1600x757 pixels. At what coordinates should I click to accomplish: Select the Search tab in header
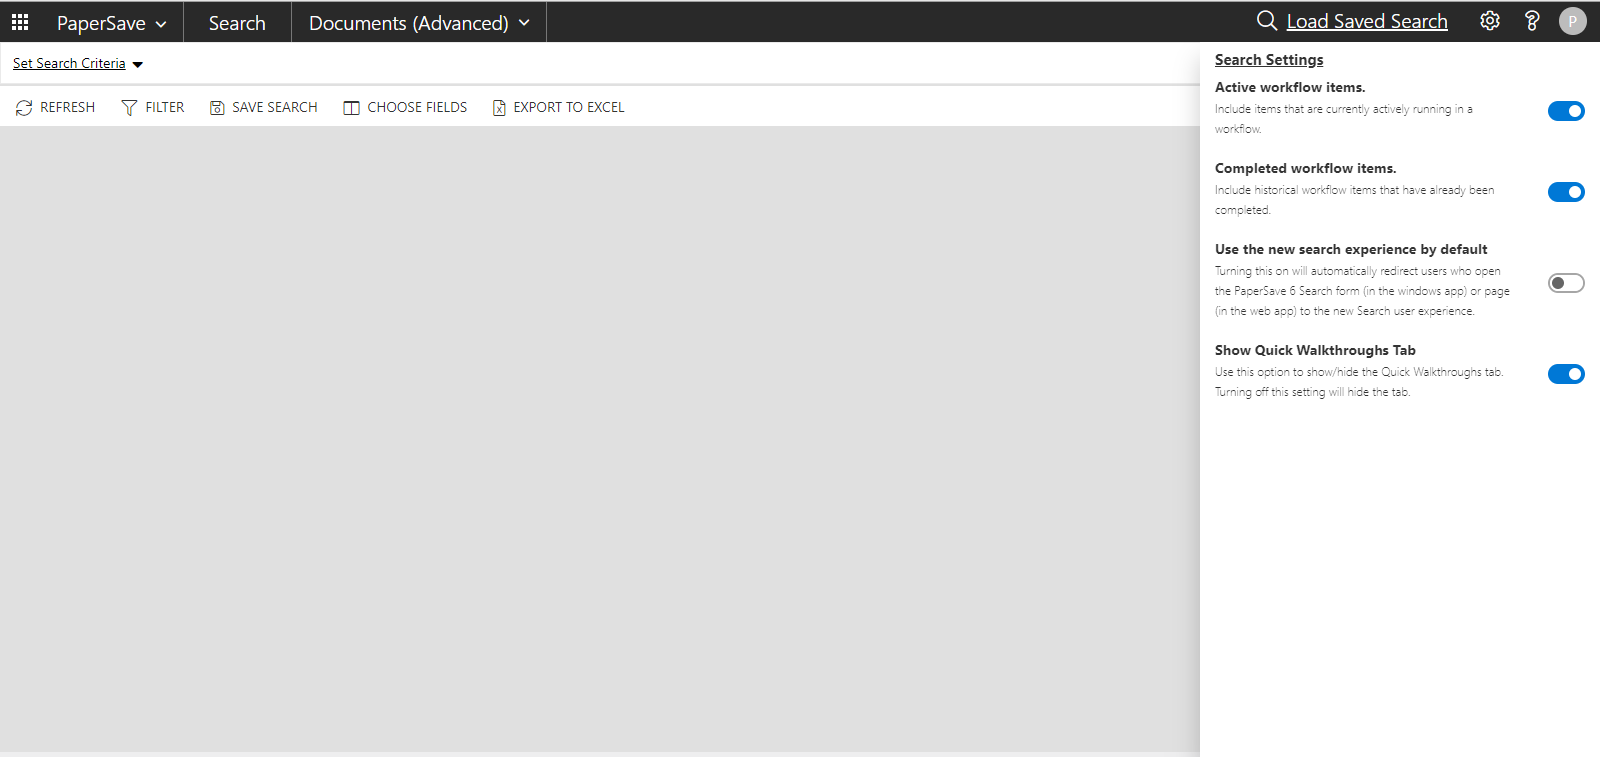point(237,23)
